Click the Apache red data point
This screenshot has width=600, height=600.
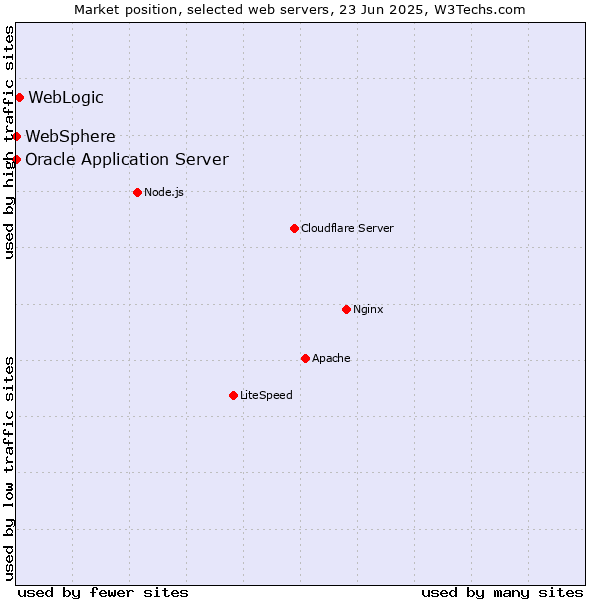pos(305,359)
